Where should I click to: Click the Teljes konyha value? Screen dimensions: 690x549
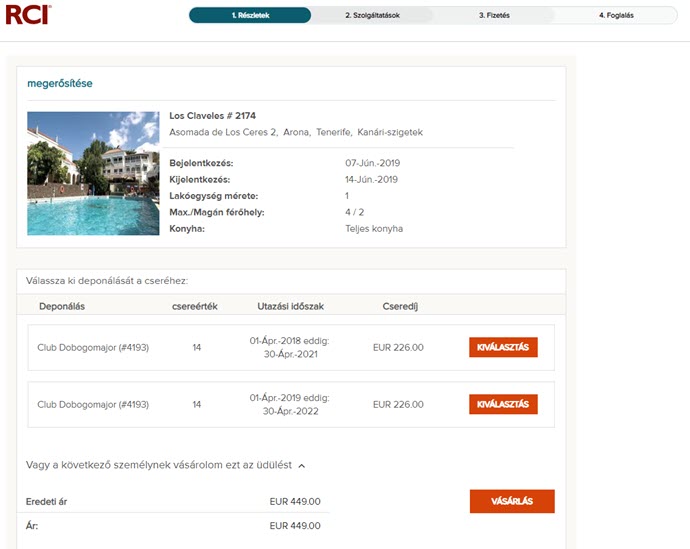tap(374, 229)
